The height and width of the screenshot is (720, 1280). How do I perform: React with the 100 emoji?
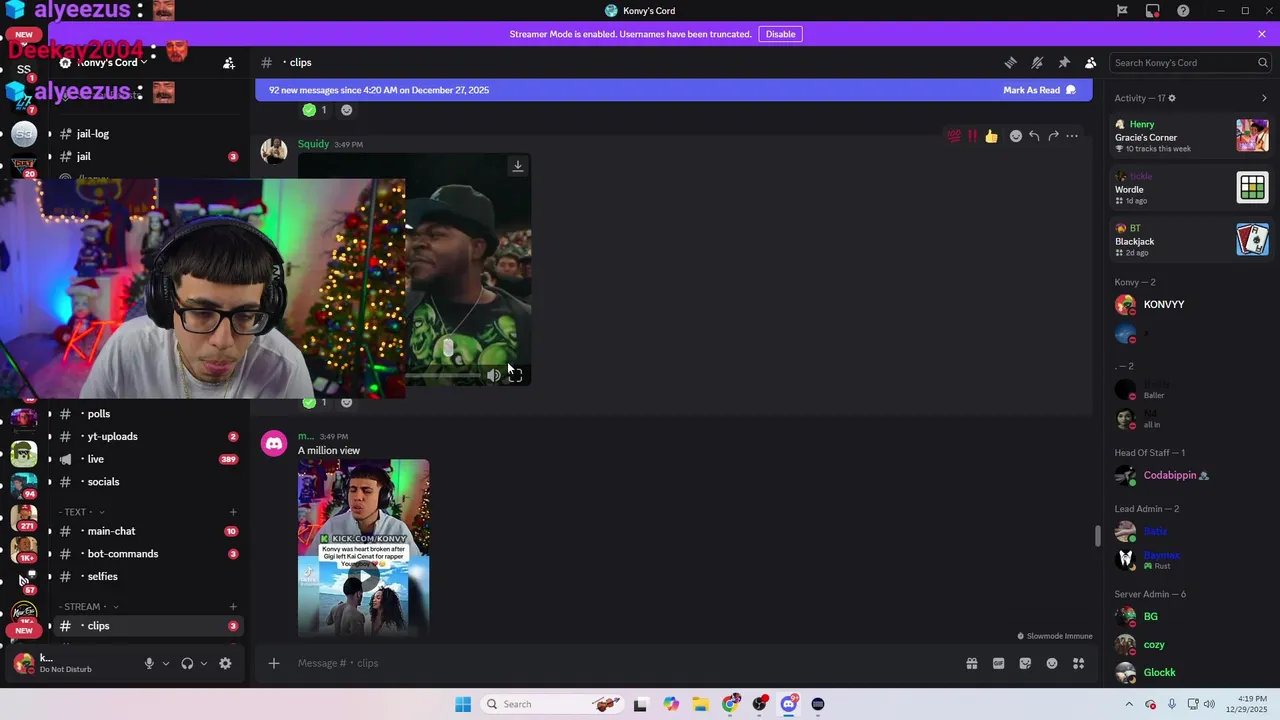coord(954,136)
